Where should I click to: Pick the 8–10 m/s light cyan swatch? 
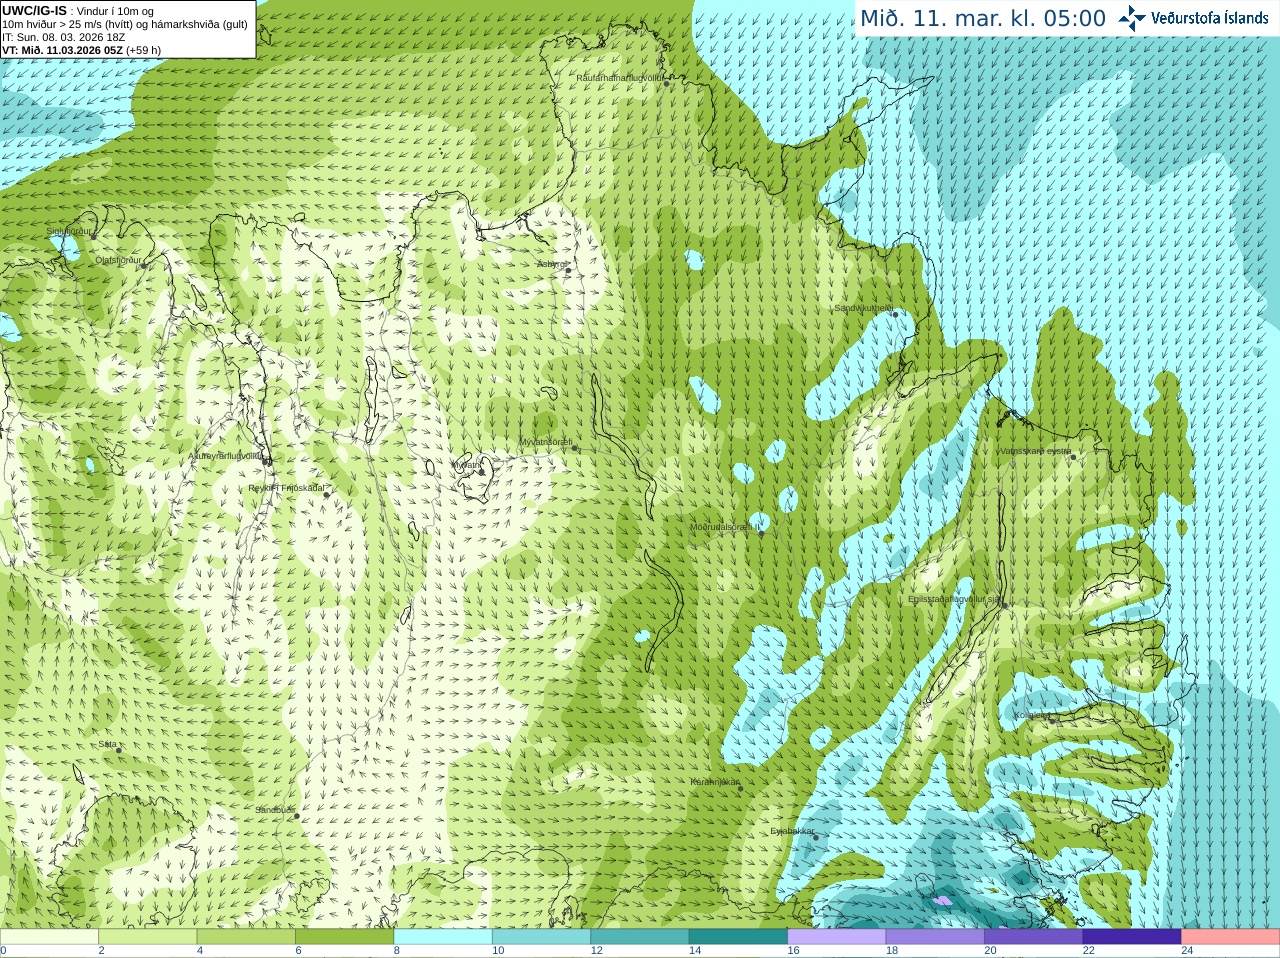click(x=443, y=937)
